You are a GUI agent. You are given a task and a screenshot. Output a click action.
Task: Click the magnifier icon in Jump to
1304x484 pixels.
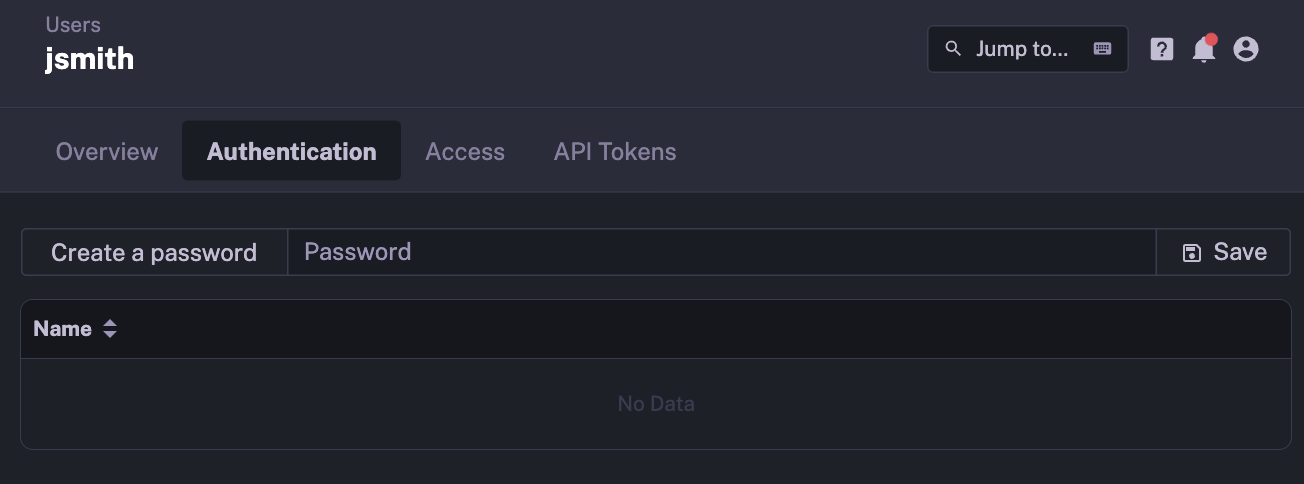pyautogui.click(x=953, y=49)
